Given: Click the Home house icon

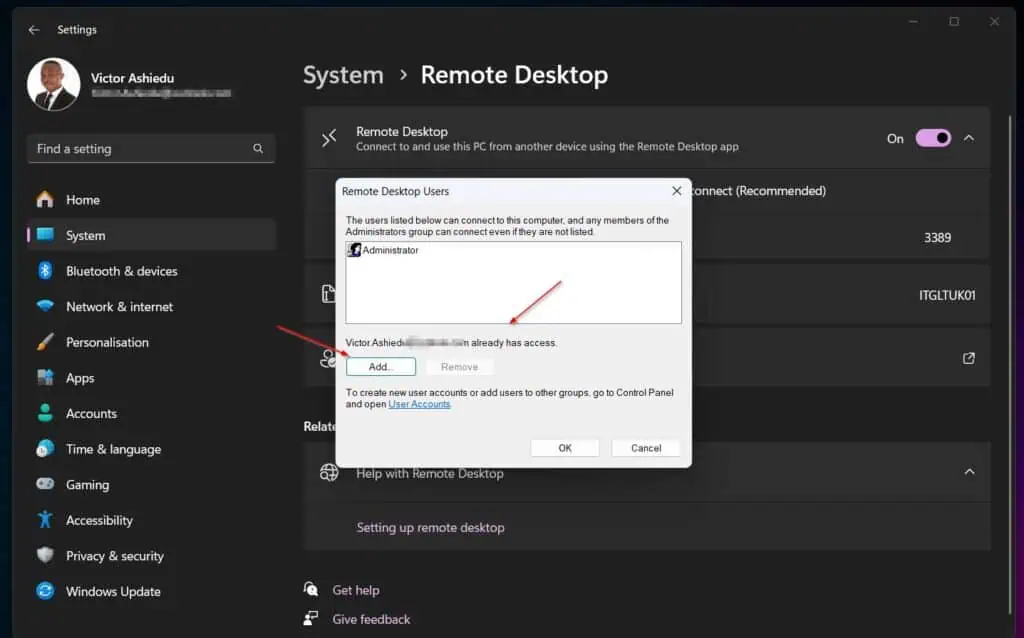Looking at the screenshot, I should point(45,199).
